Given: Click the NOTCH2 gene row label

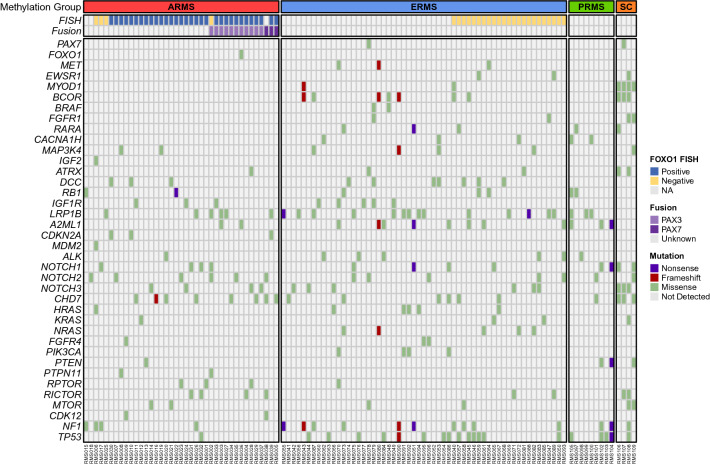Looking at the screenshot, I should pos(61,277).
